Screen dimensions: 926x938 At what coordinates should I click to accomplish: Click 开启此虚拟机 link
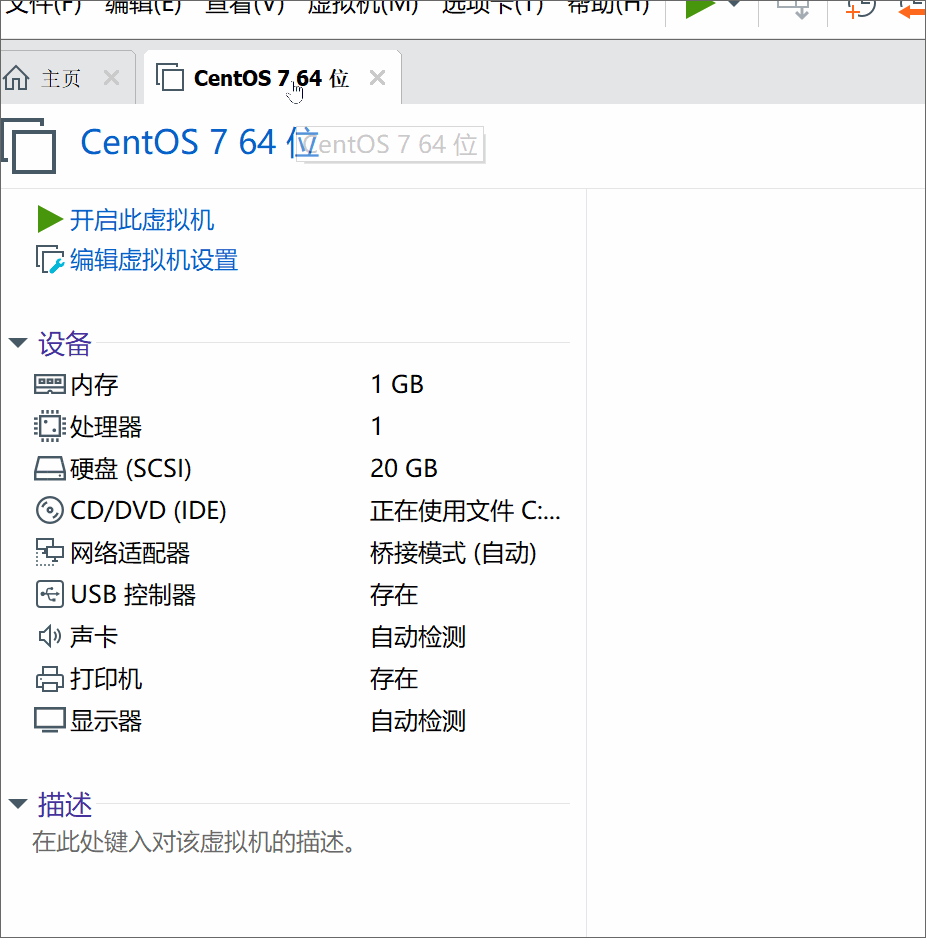(142, 220)
